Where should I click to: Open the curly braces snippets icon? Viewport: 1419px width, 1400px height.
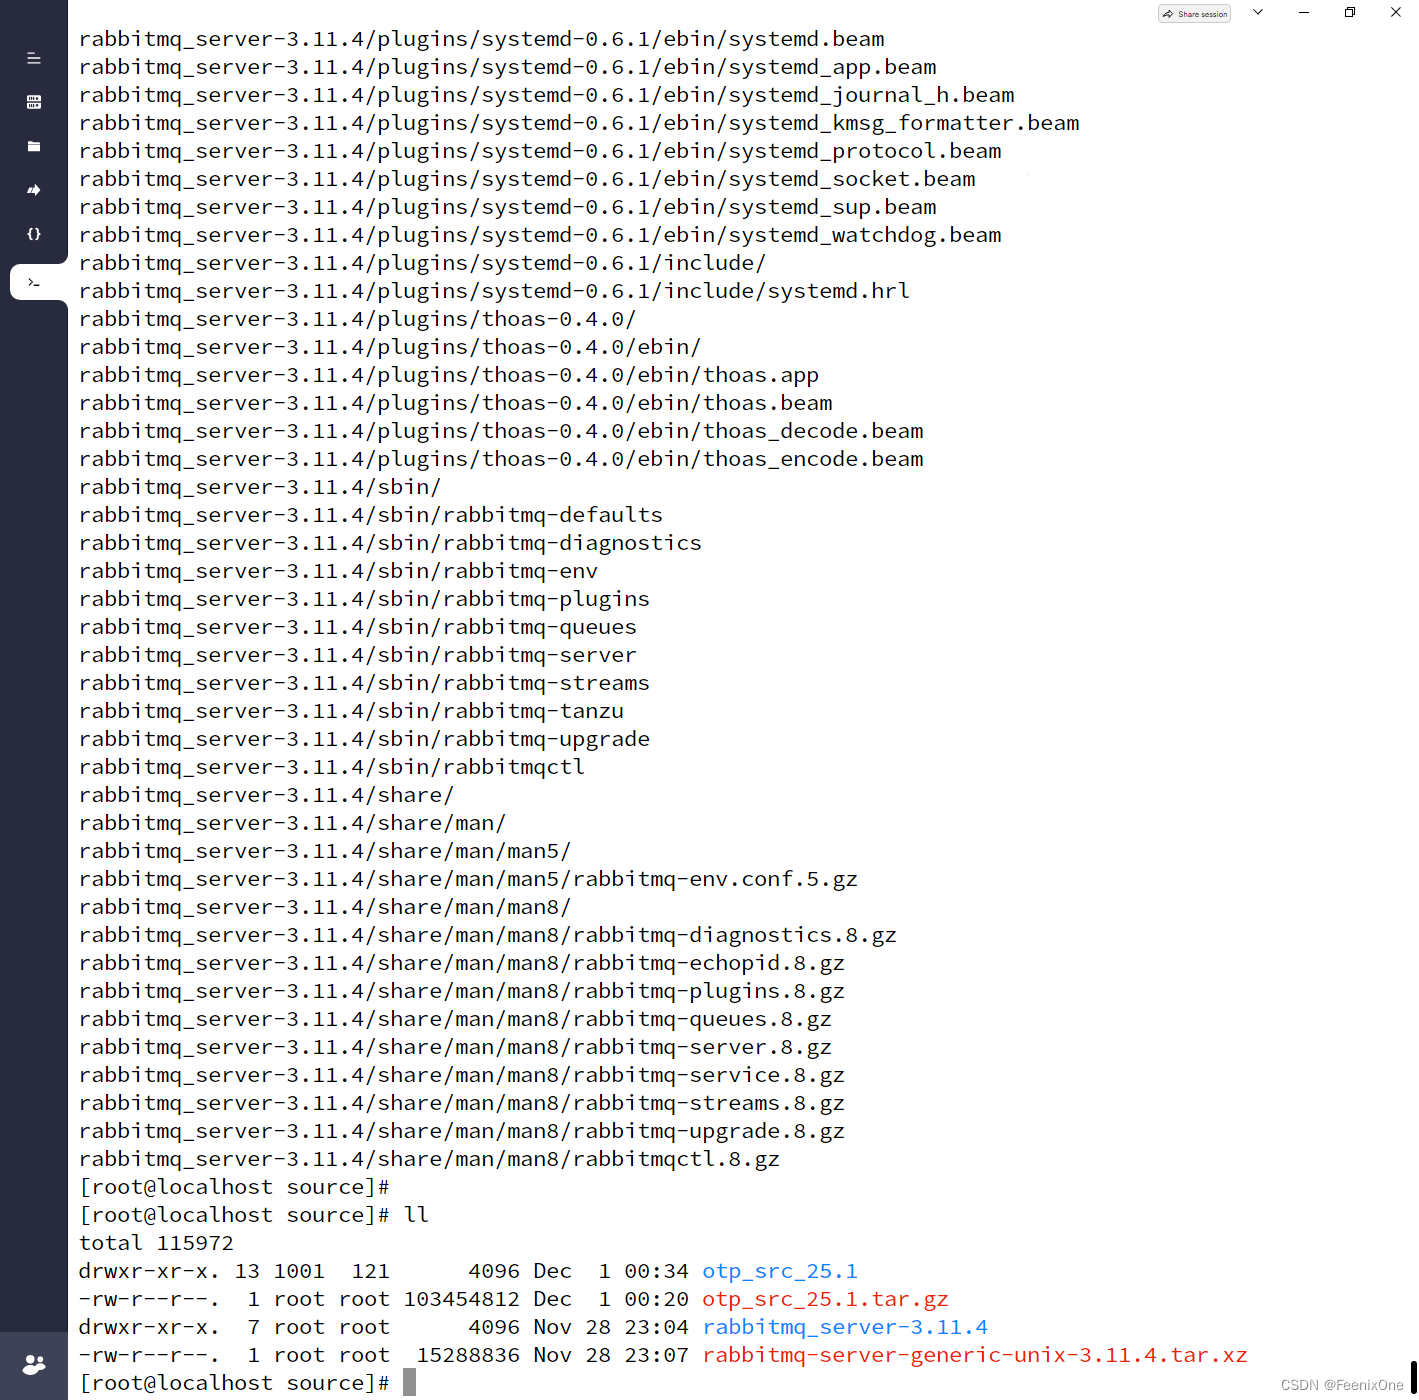34,234
